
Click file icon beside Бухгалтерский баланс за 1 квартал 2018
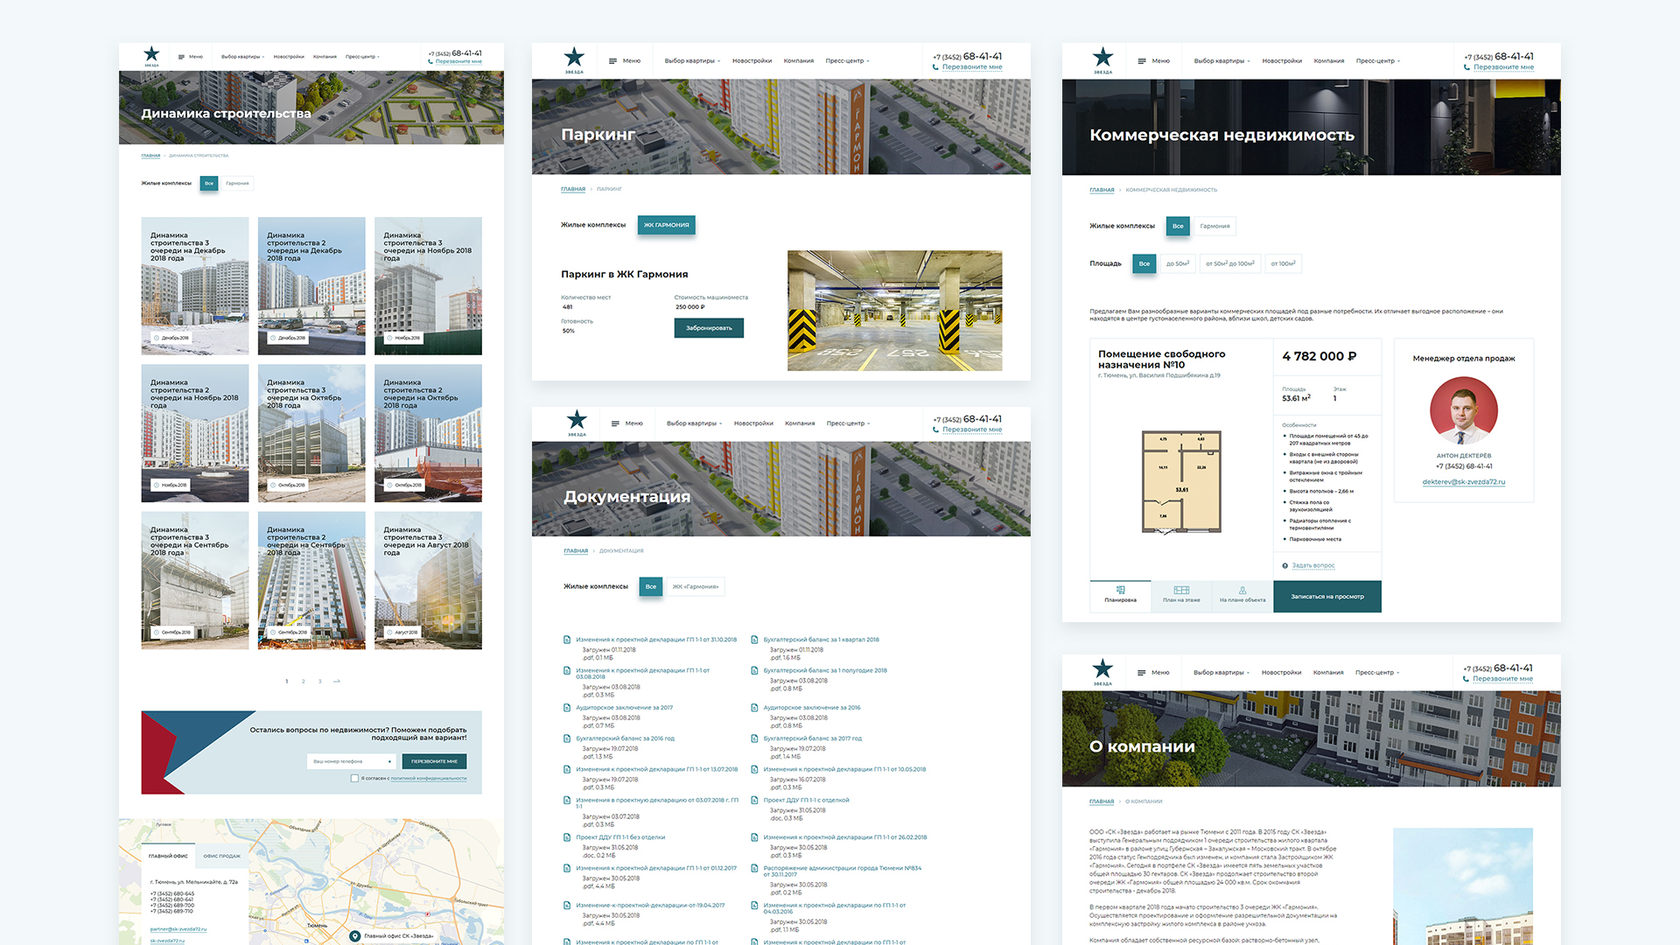pyautogui.click(x=755, y=639)
